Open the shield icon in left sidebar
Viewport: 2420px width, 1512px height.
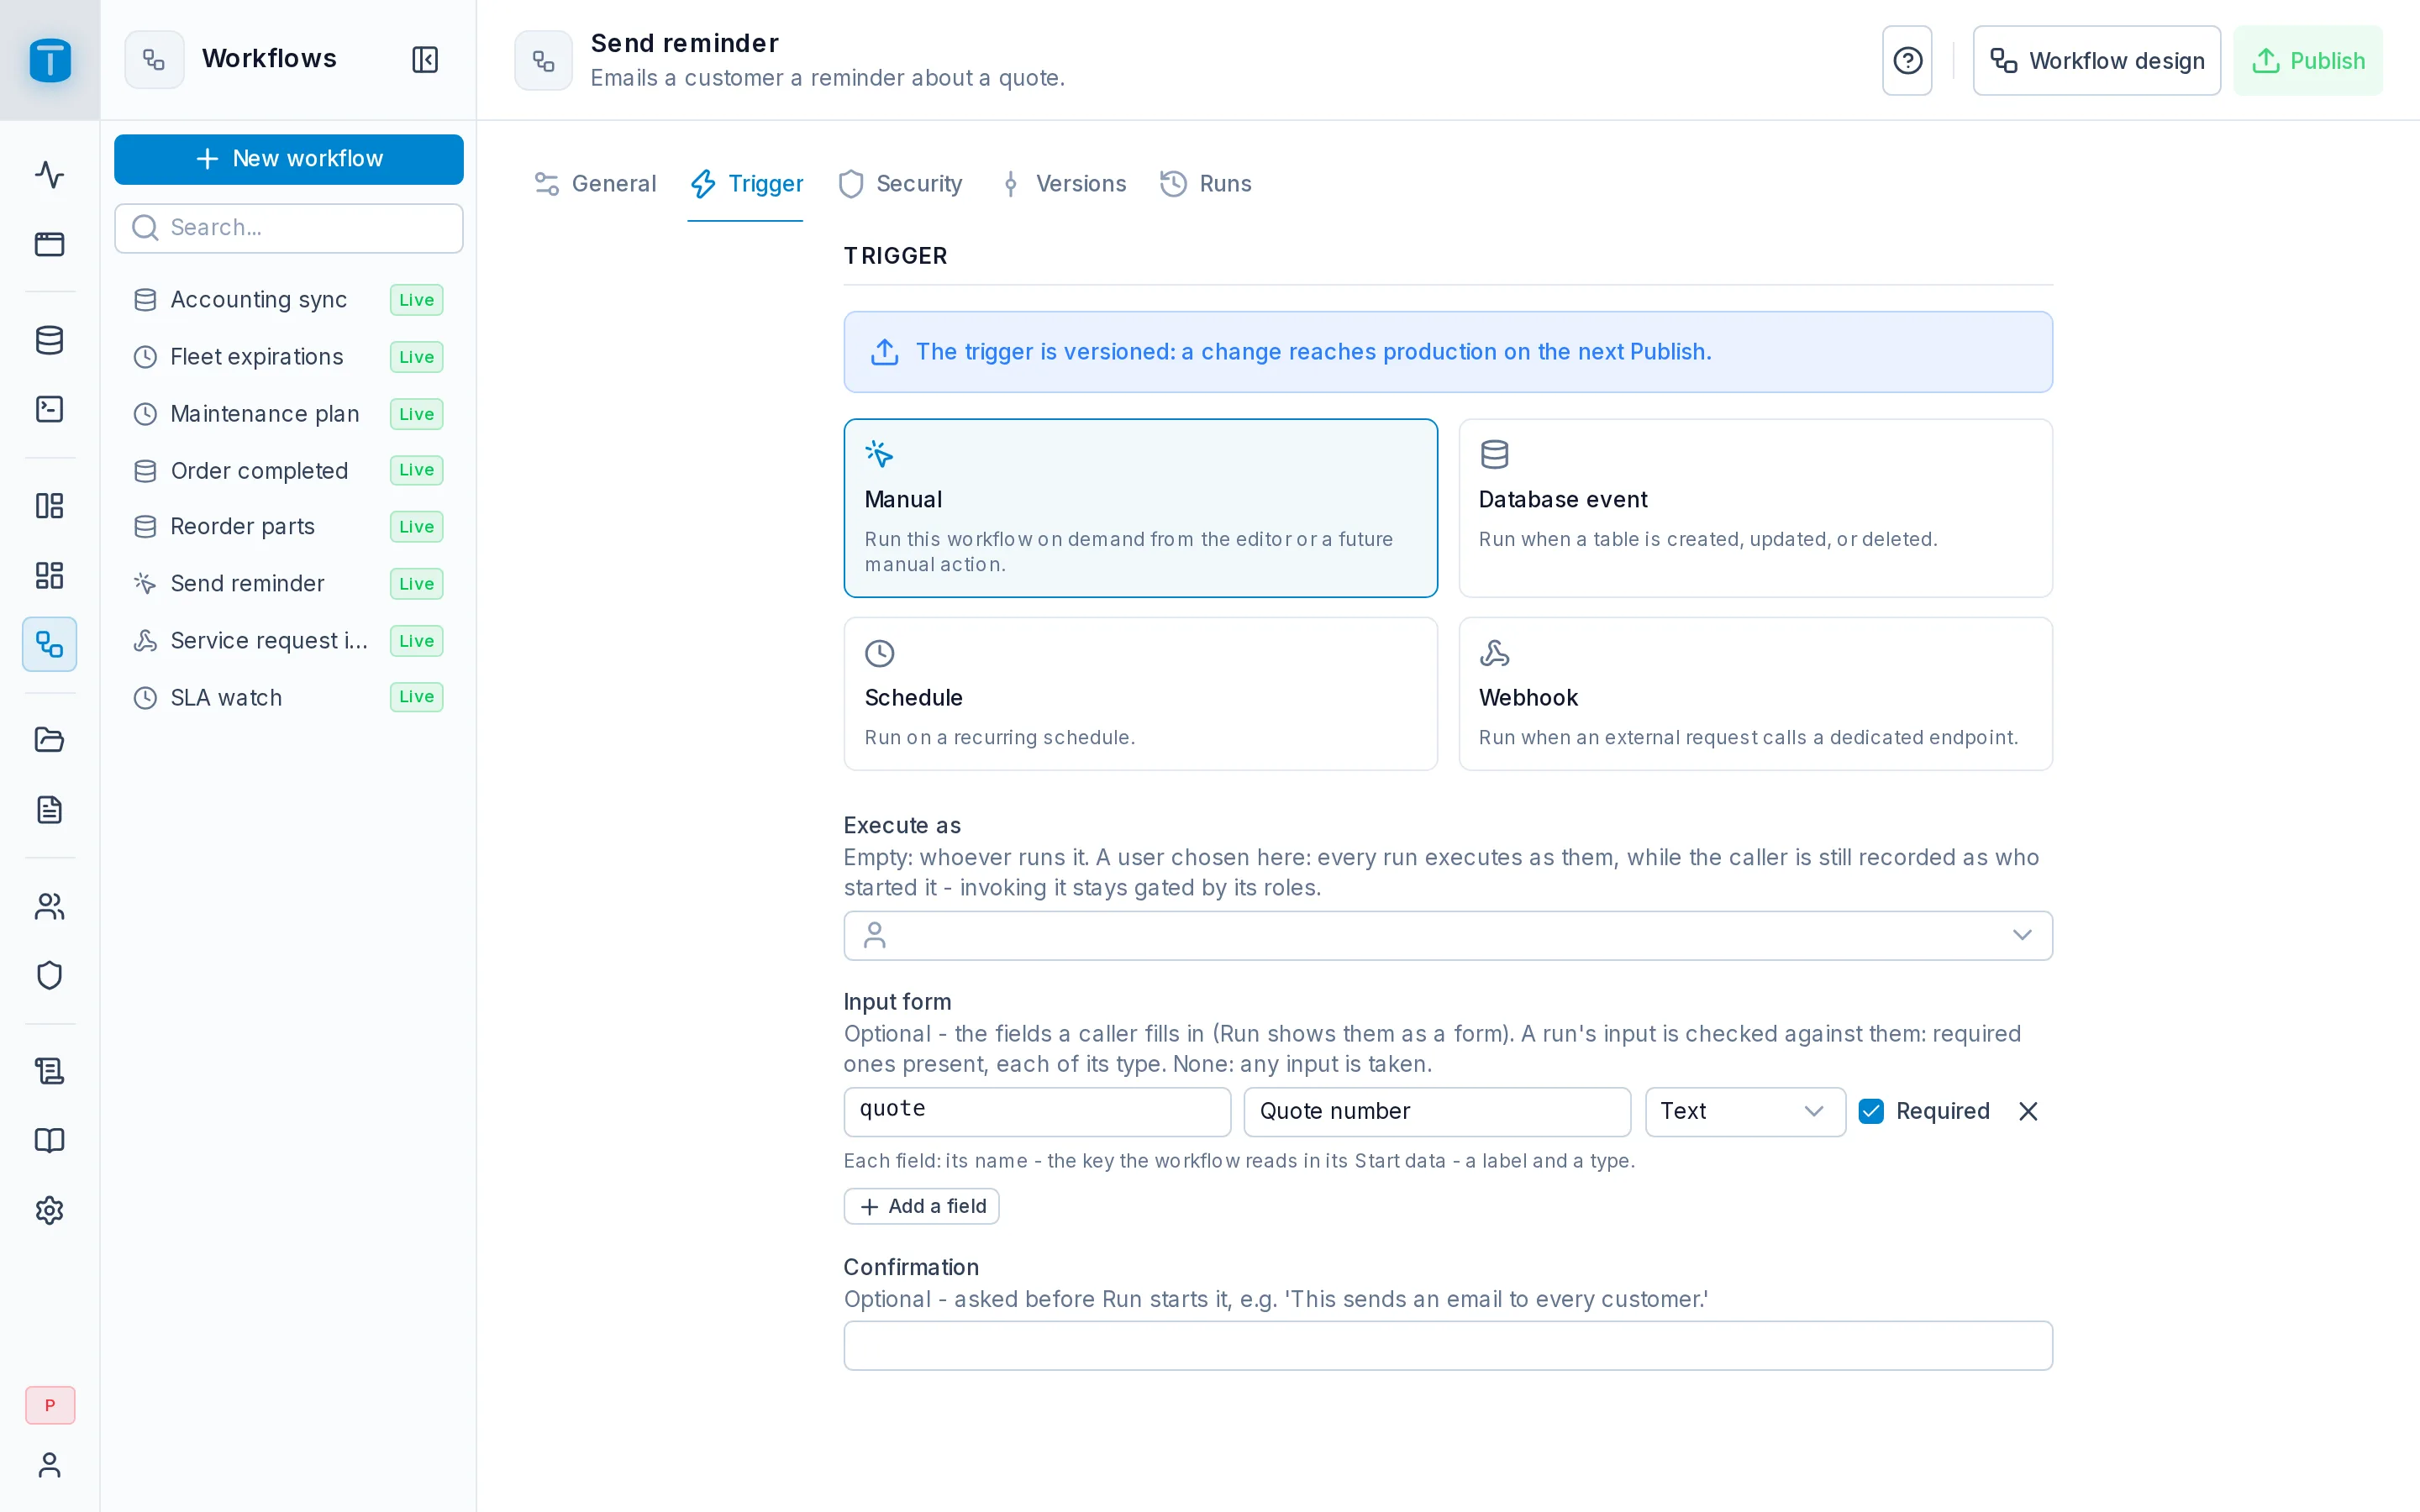(x=50, y=975)
